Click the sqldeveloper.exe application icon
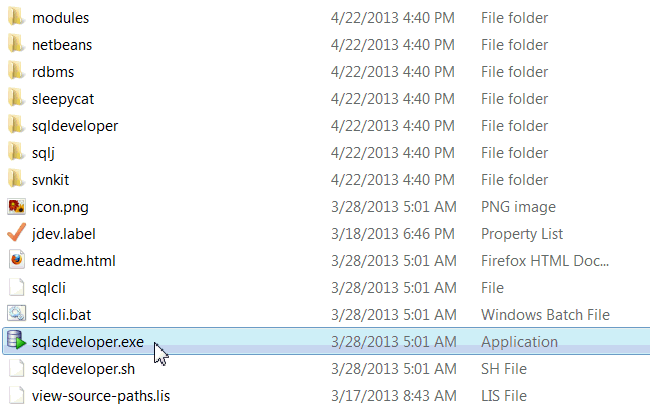The height and width of the screenshot is (409, 650). pos(15,341)
